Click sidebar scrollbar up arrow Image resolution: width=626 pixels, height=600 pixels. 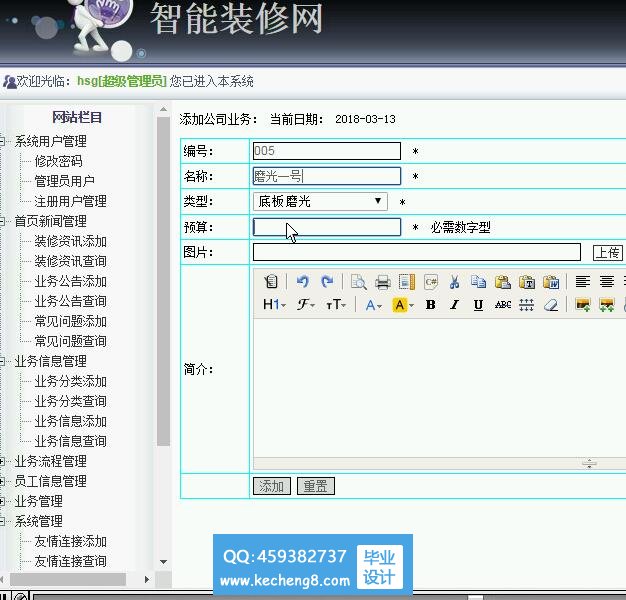pyautogui.click(x=163, y=109)
